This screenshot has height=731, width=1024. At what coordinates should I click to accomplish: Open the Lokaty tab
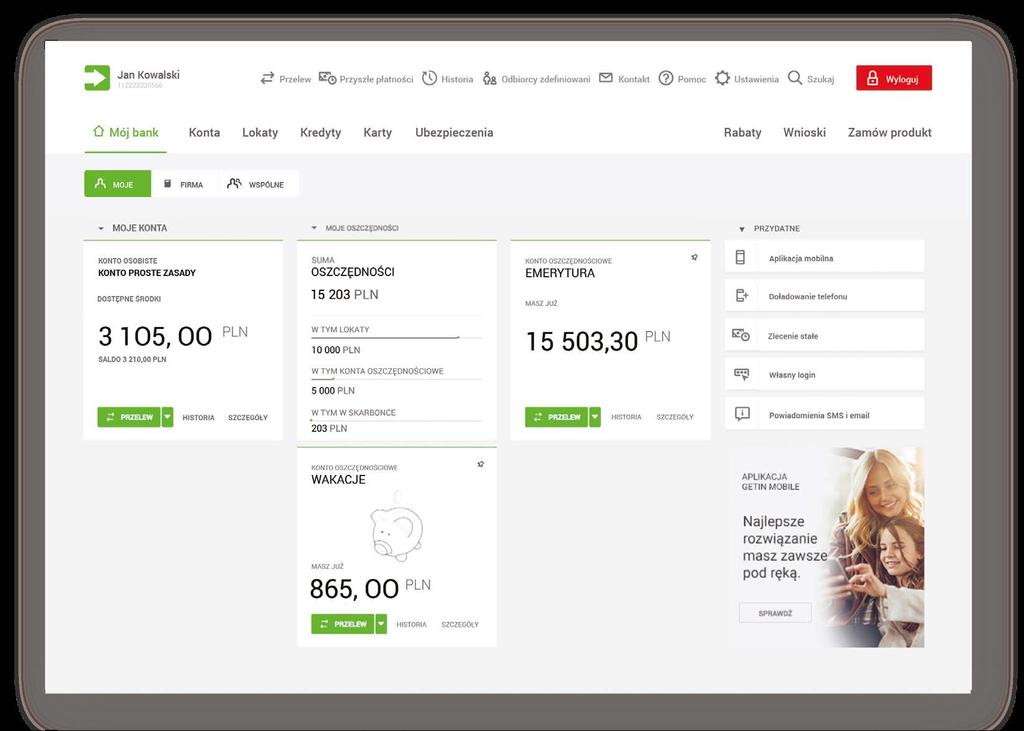point(260,133)
